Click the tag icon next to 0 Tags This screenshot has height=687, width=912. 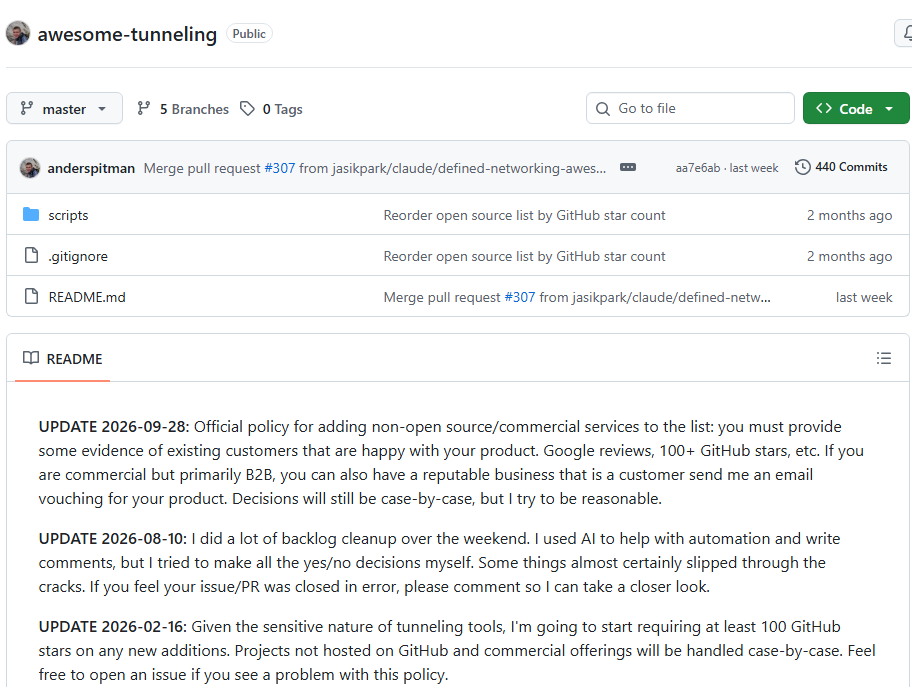pos(247,108)
